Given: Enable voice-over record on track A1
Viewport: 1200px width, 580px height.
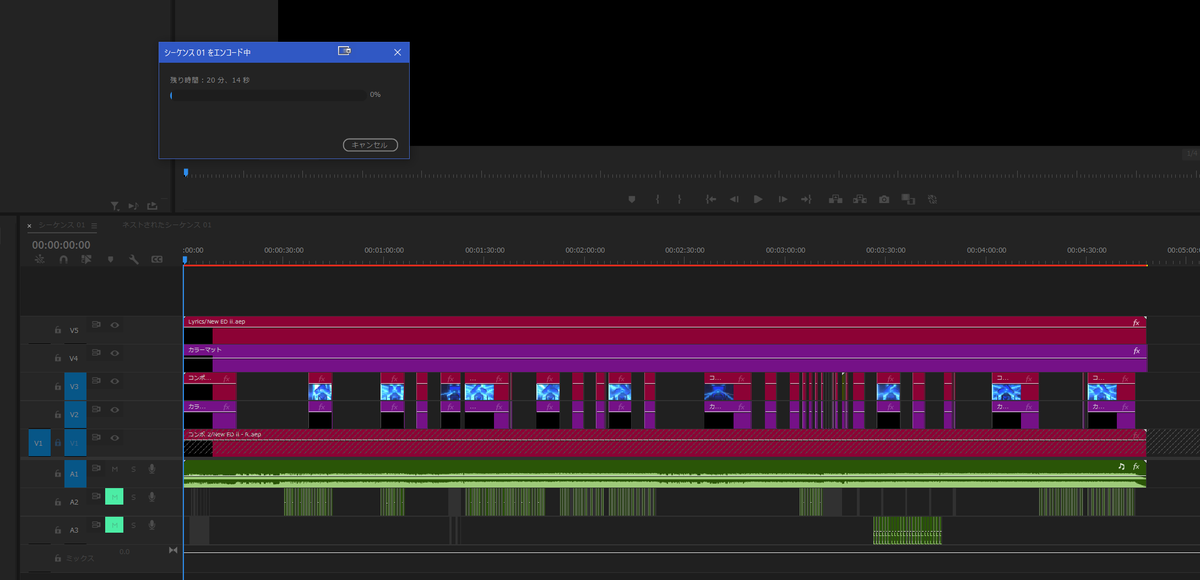Looking at the screenshot, I should point(152,469).
